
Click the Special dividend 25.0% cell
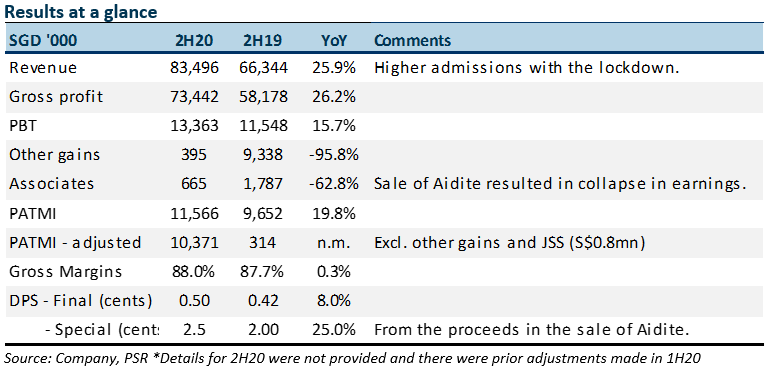tap(333, 329)
